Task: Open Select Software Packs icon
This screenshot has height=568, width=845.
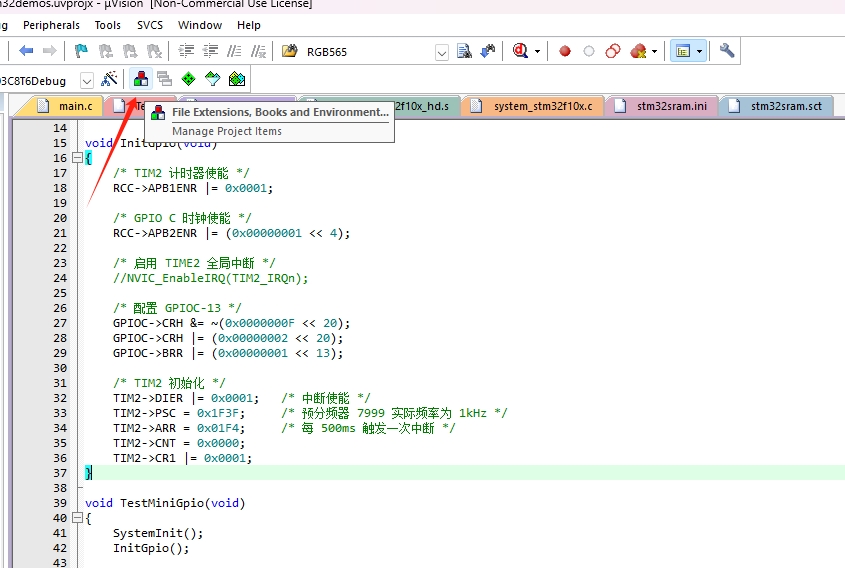Action: pos(213,79)
